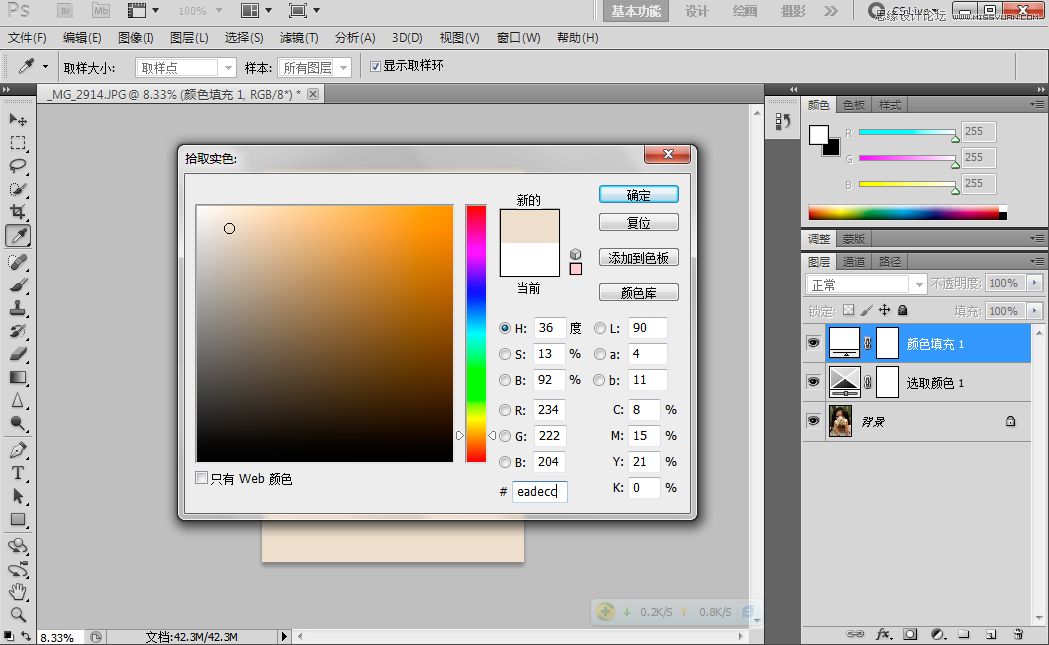Select the G green radio button

coord(504,436)
